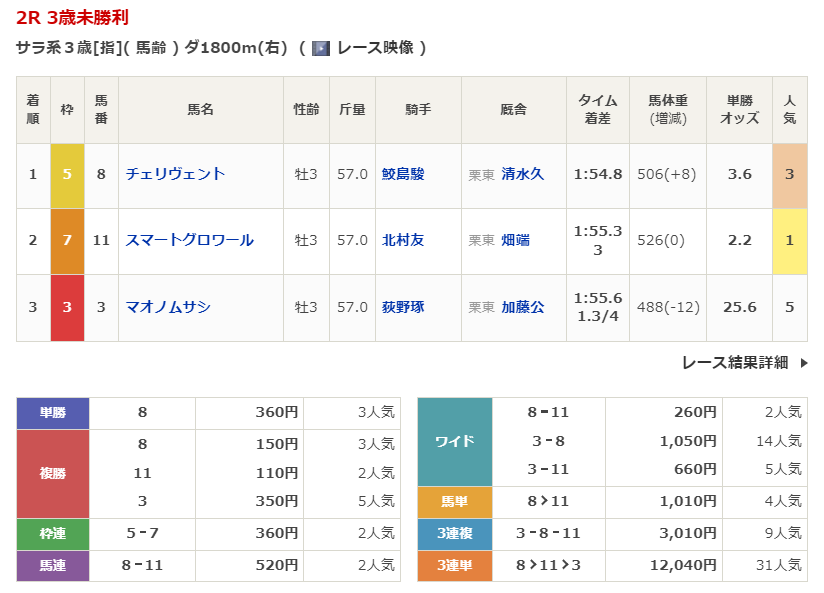824x593 pixels.
Task: View jockey 荻野琢 page
Action: [402, 307]
